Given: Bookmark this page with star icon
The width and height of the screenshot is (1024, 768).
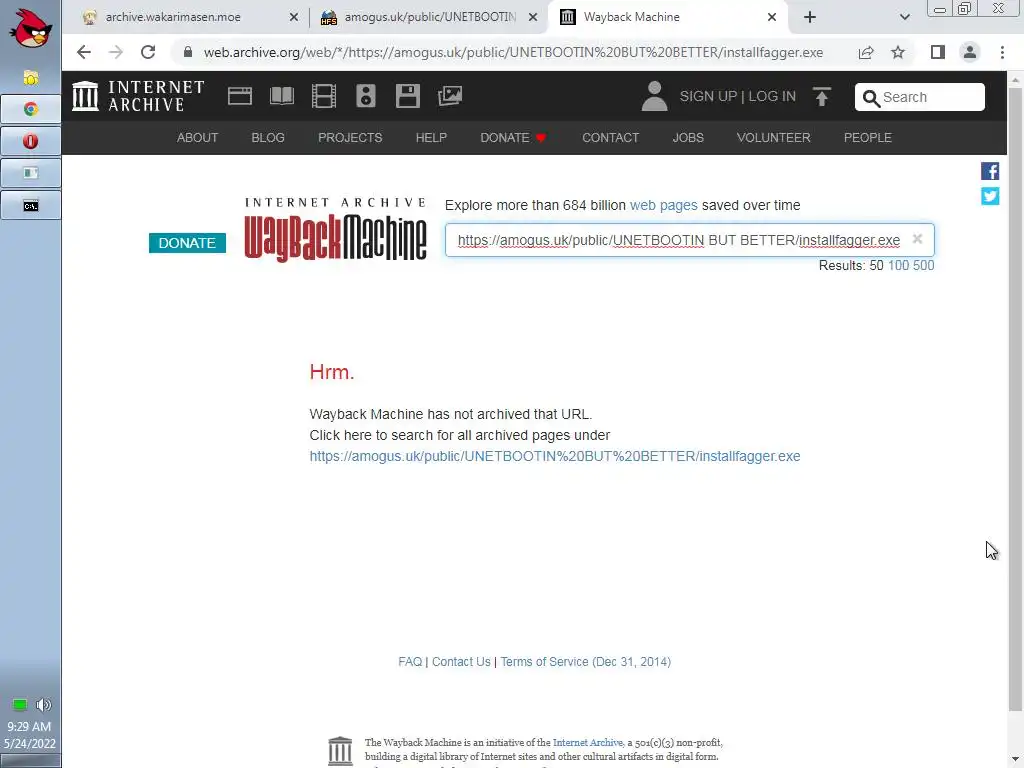Looking at the screenshot, I should (x=898, y=52).
